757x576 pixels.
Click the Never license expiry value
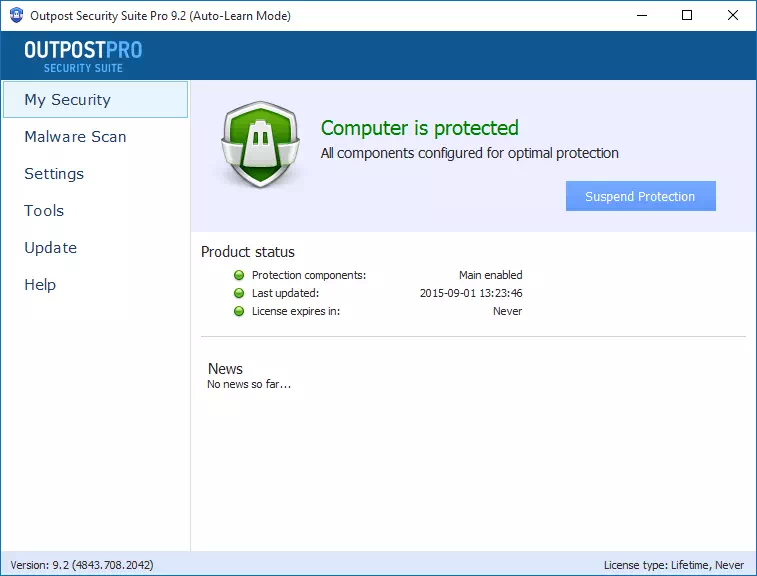pyautogui.click(x=507, y=311)
